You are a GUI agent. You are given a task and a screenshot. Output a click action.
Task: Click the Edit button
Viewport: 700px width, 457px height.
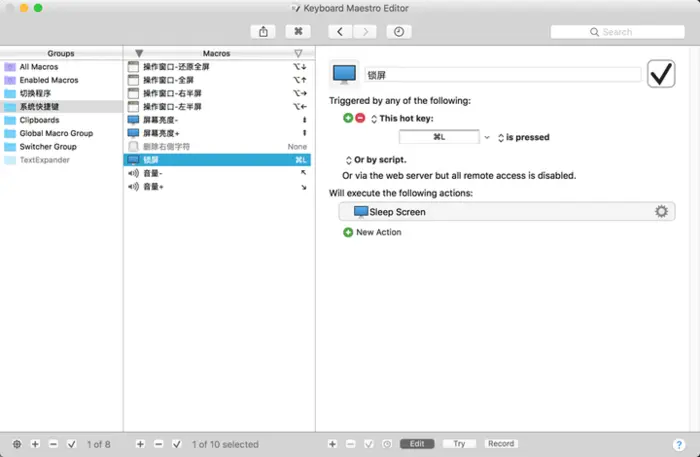(417, 444)
